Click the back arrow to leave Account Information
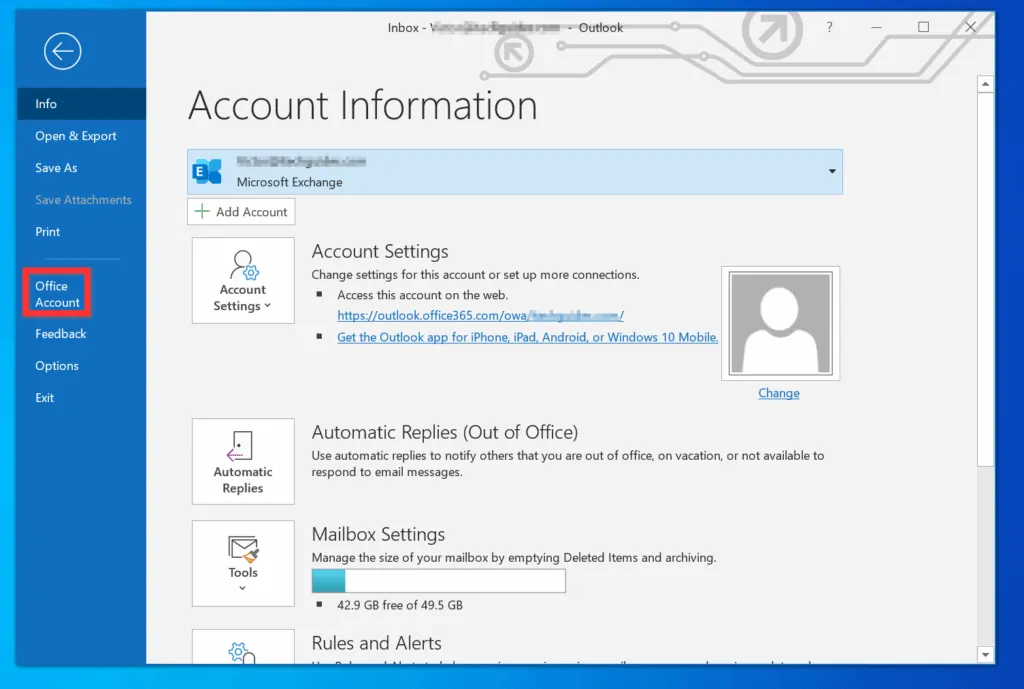This screenshot has height=689, width=1024. [x=62, y=51]
